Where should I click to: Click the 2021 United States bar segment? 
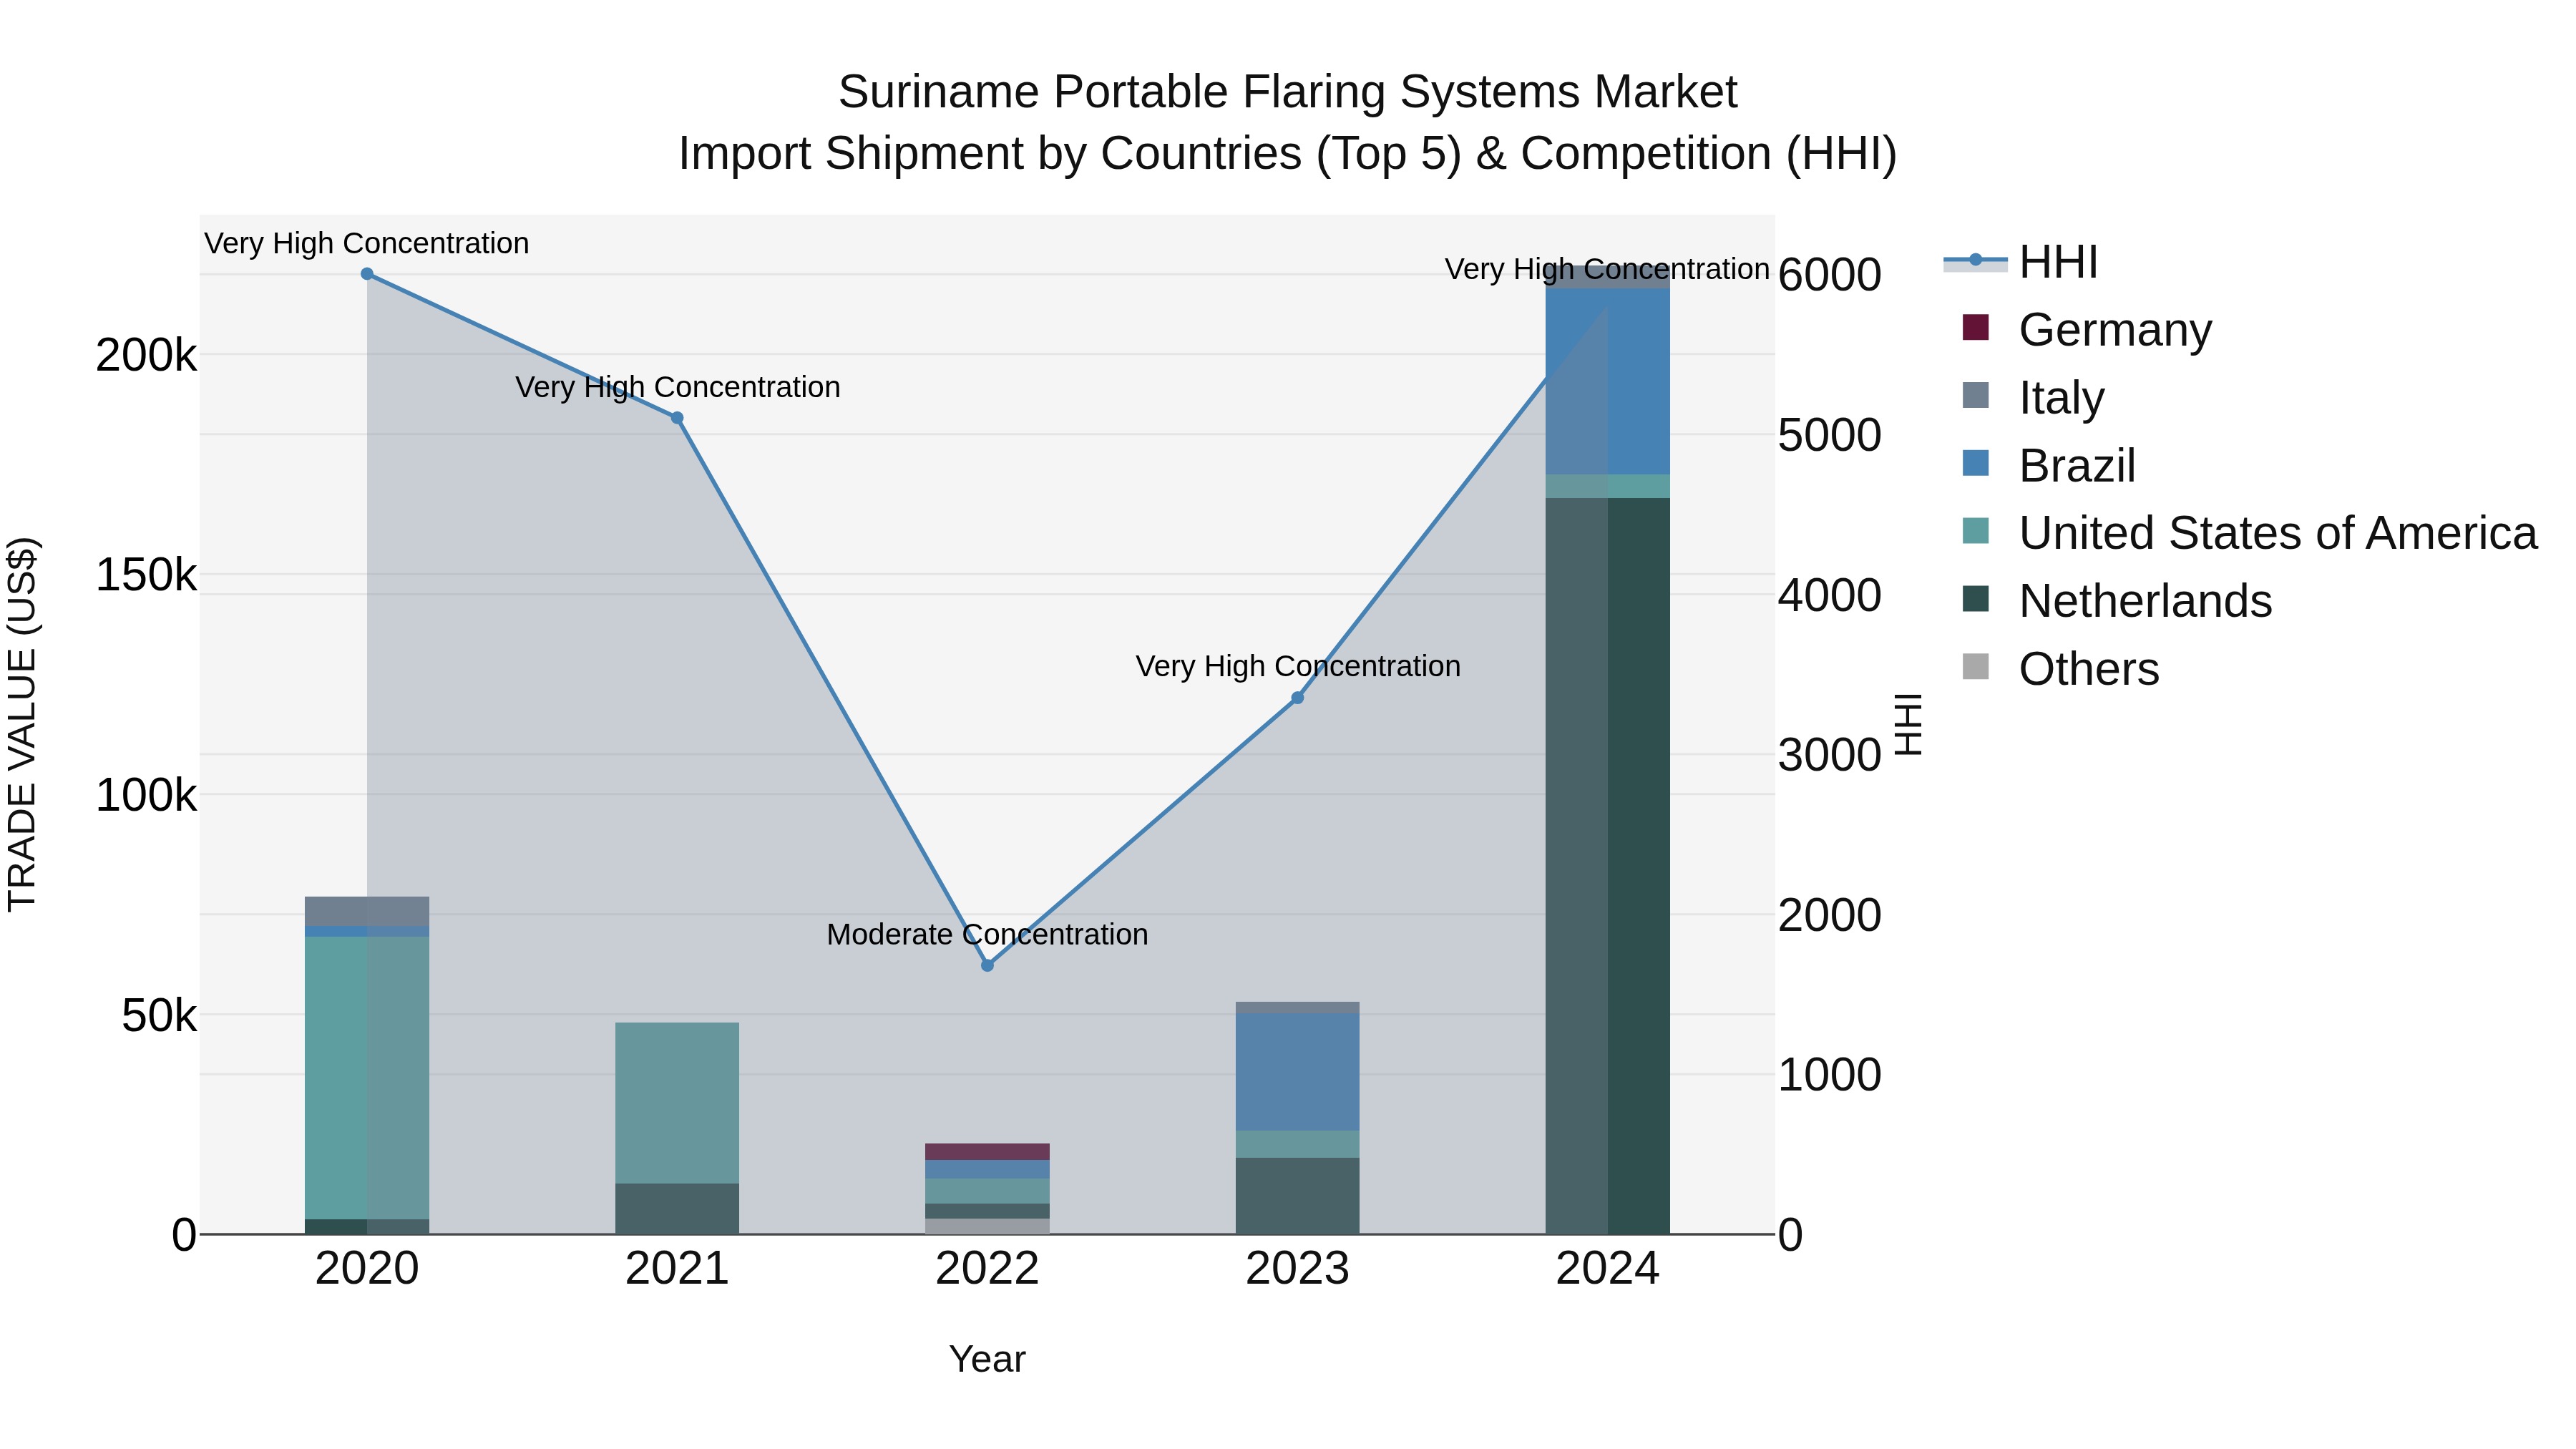677,1103
